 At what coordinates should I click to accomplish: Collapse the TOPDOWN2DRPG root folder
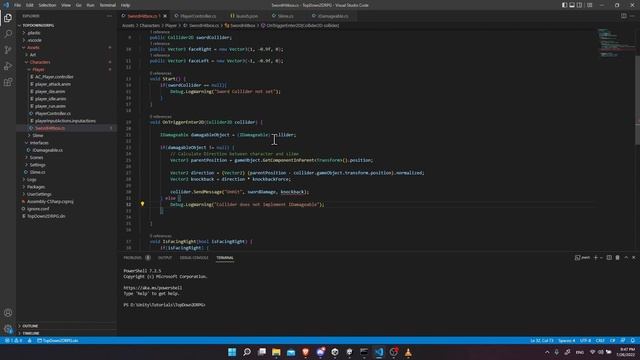(x=67, y=25)
